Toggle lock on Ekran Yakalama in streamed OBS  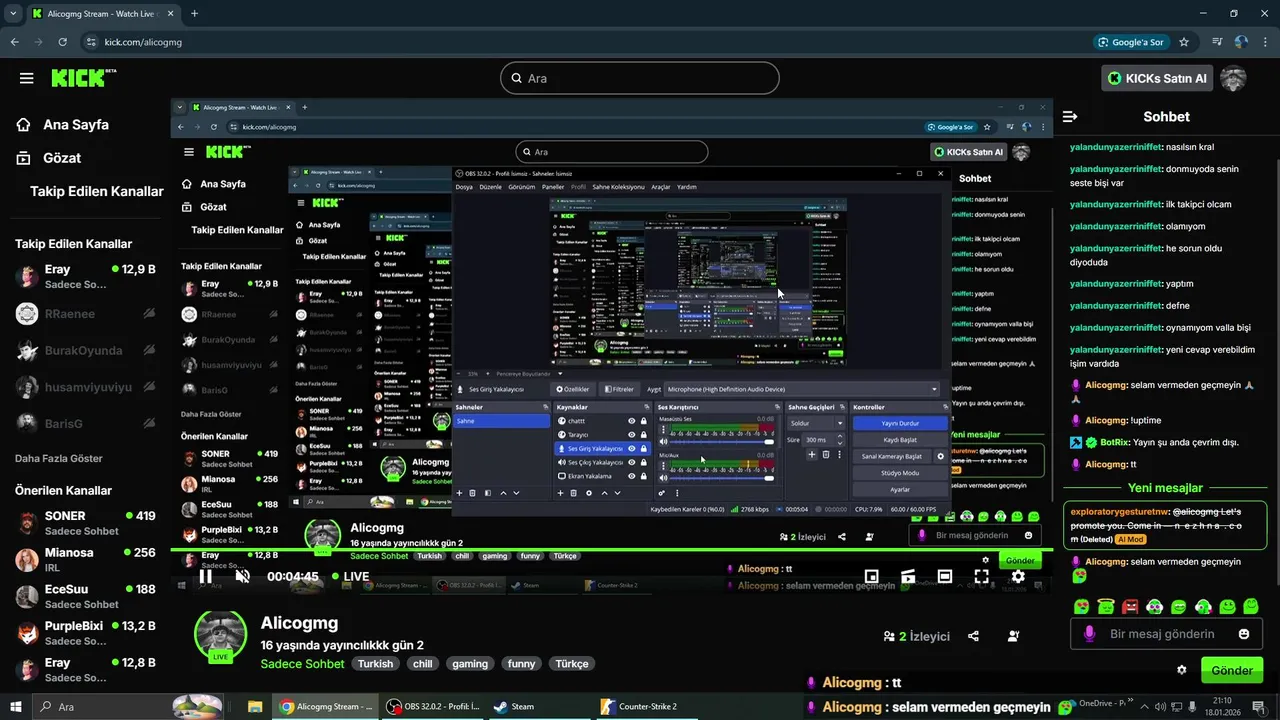643,476
